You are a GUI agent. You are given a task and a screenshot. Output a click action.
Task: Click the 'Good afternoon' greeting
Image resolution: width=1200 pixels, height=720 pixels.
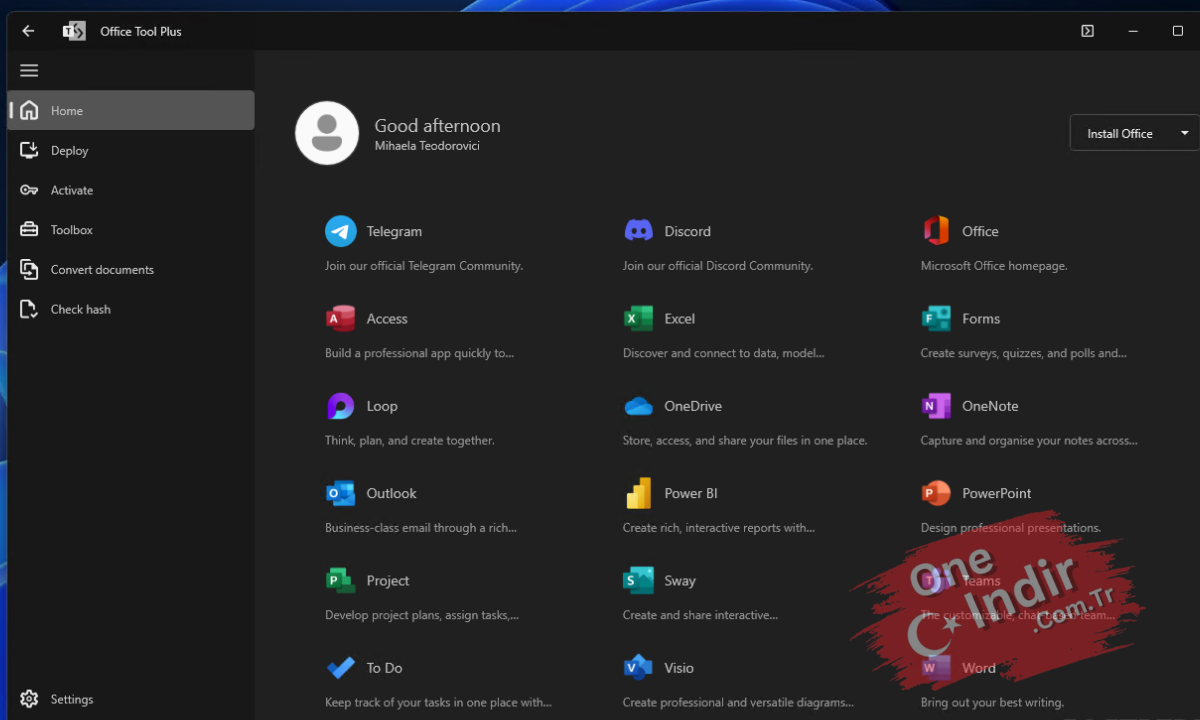(x=437, y=126)
